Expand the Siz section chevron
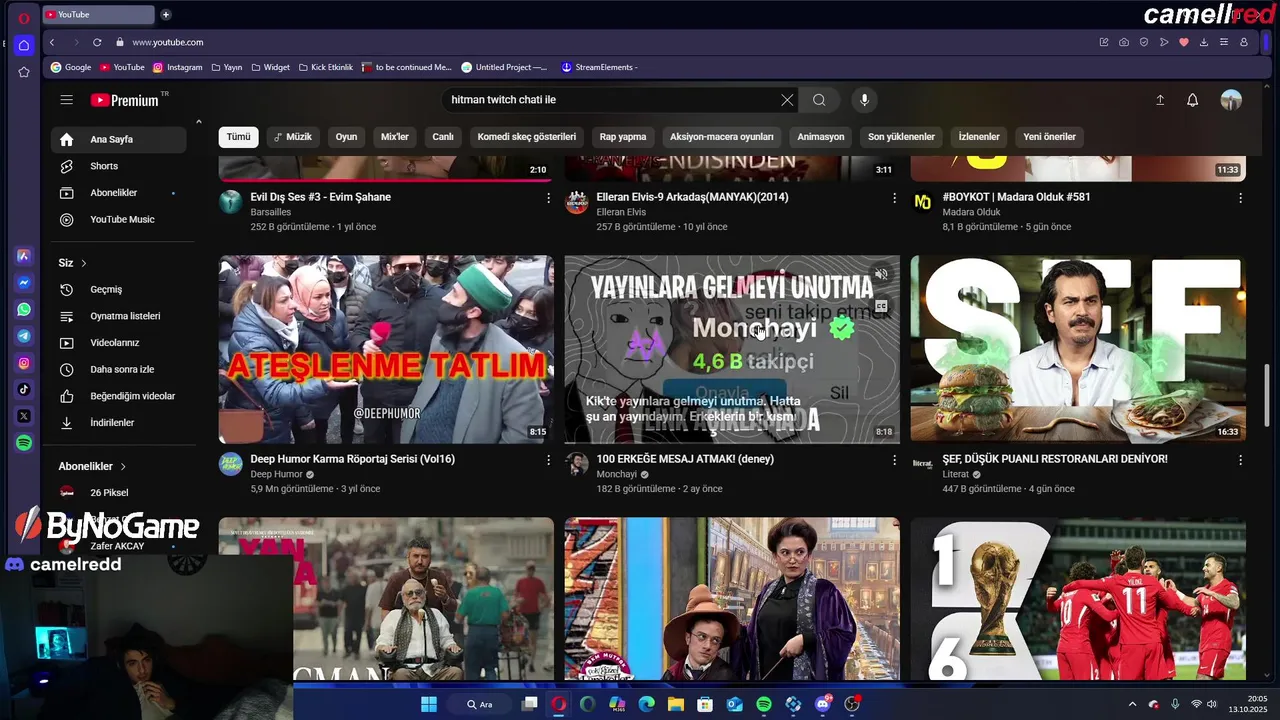The image size is (1280, 720). 84,263
